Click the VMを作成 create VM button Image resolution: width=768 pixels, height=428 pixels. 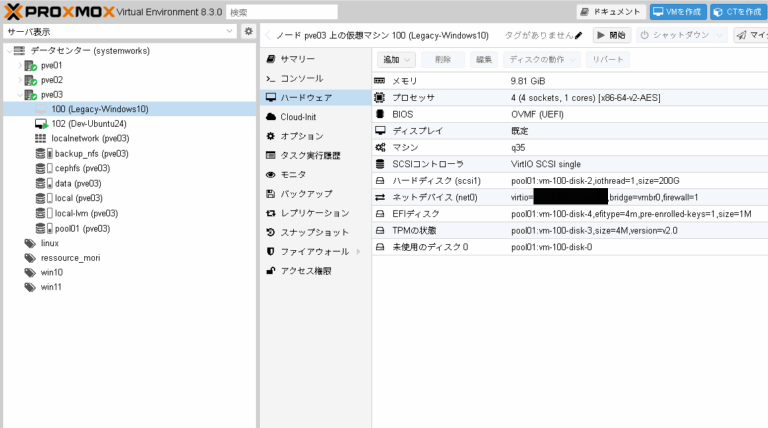(678, 12)
